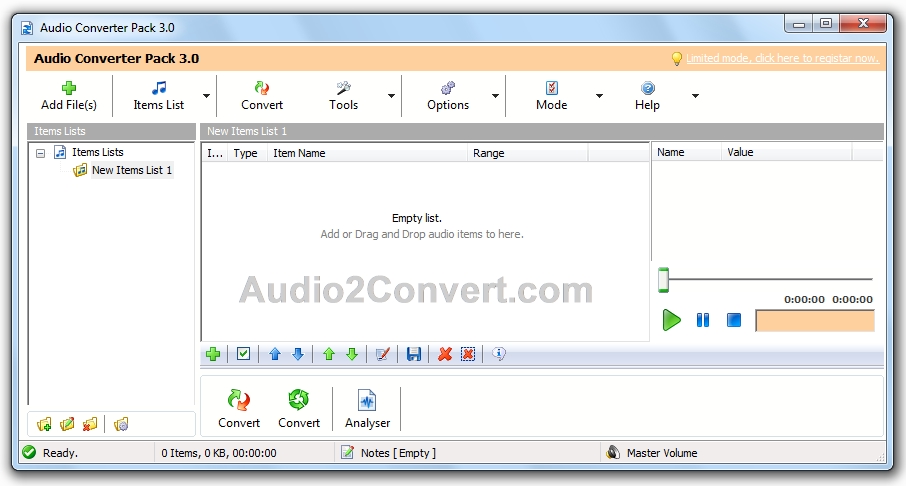Image resolution: width=906 pixels, height=486 pixels.
Task: Click the Master Volume speaker icon
Action: pos(613,452)
